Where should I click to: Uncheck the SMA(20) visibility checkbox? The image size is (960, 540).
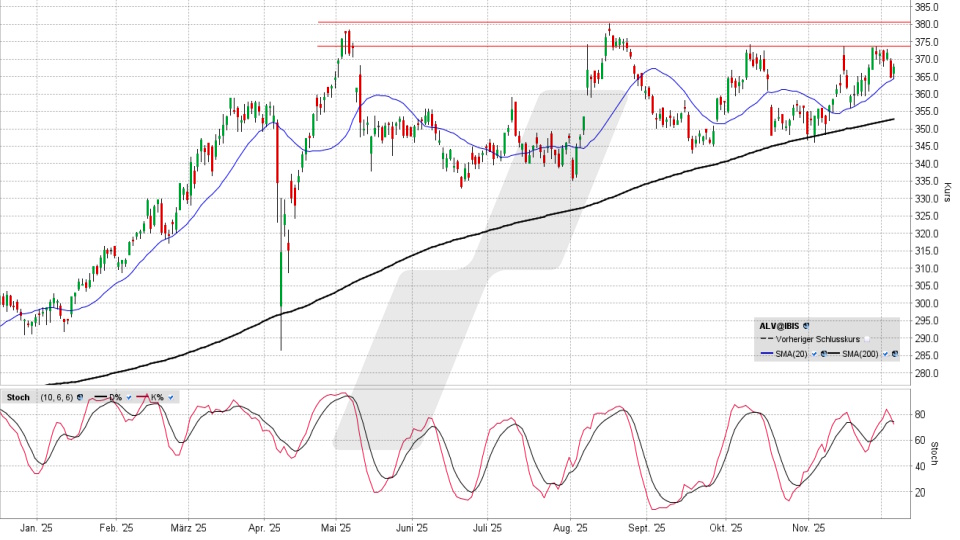coord(814,354)
